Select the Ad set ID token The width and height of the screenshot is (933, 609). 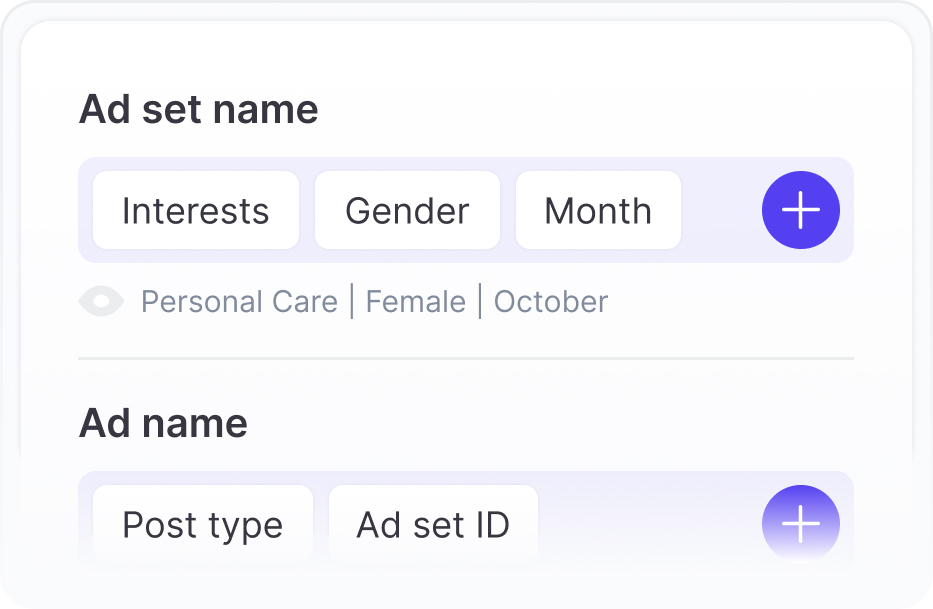point(433,524)
